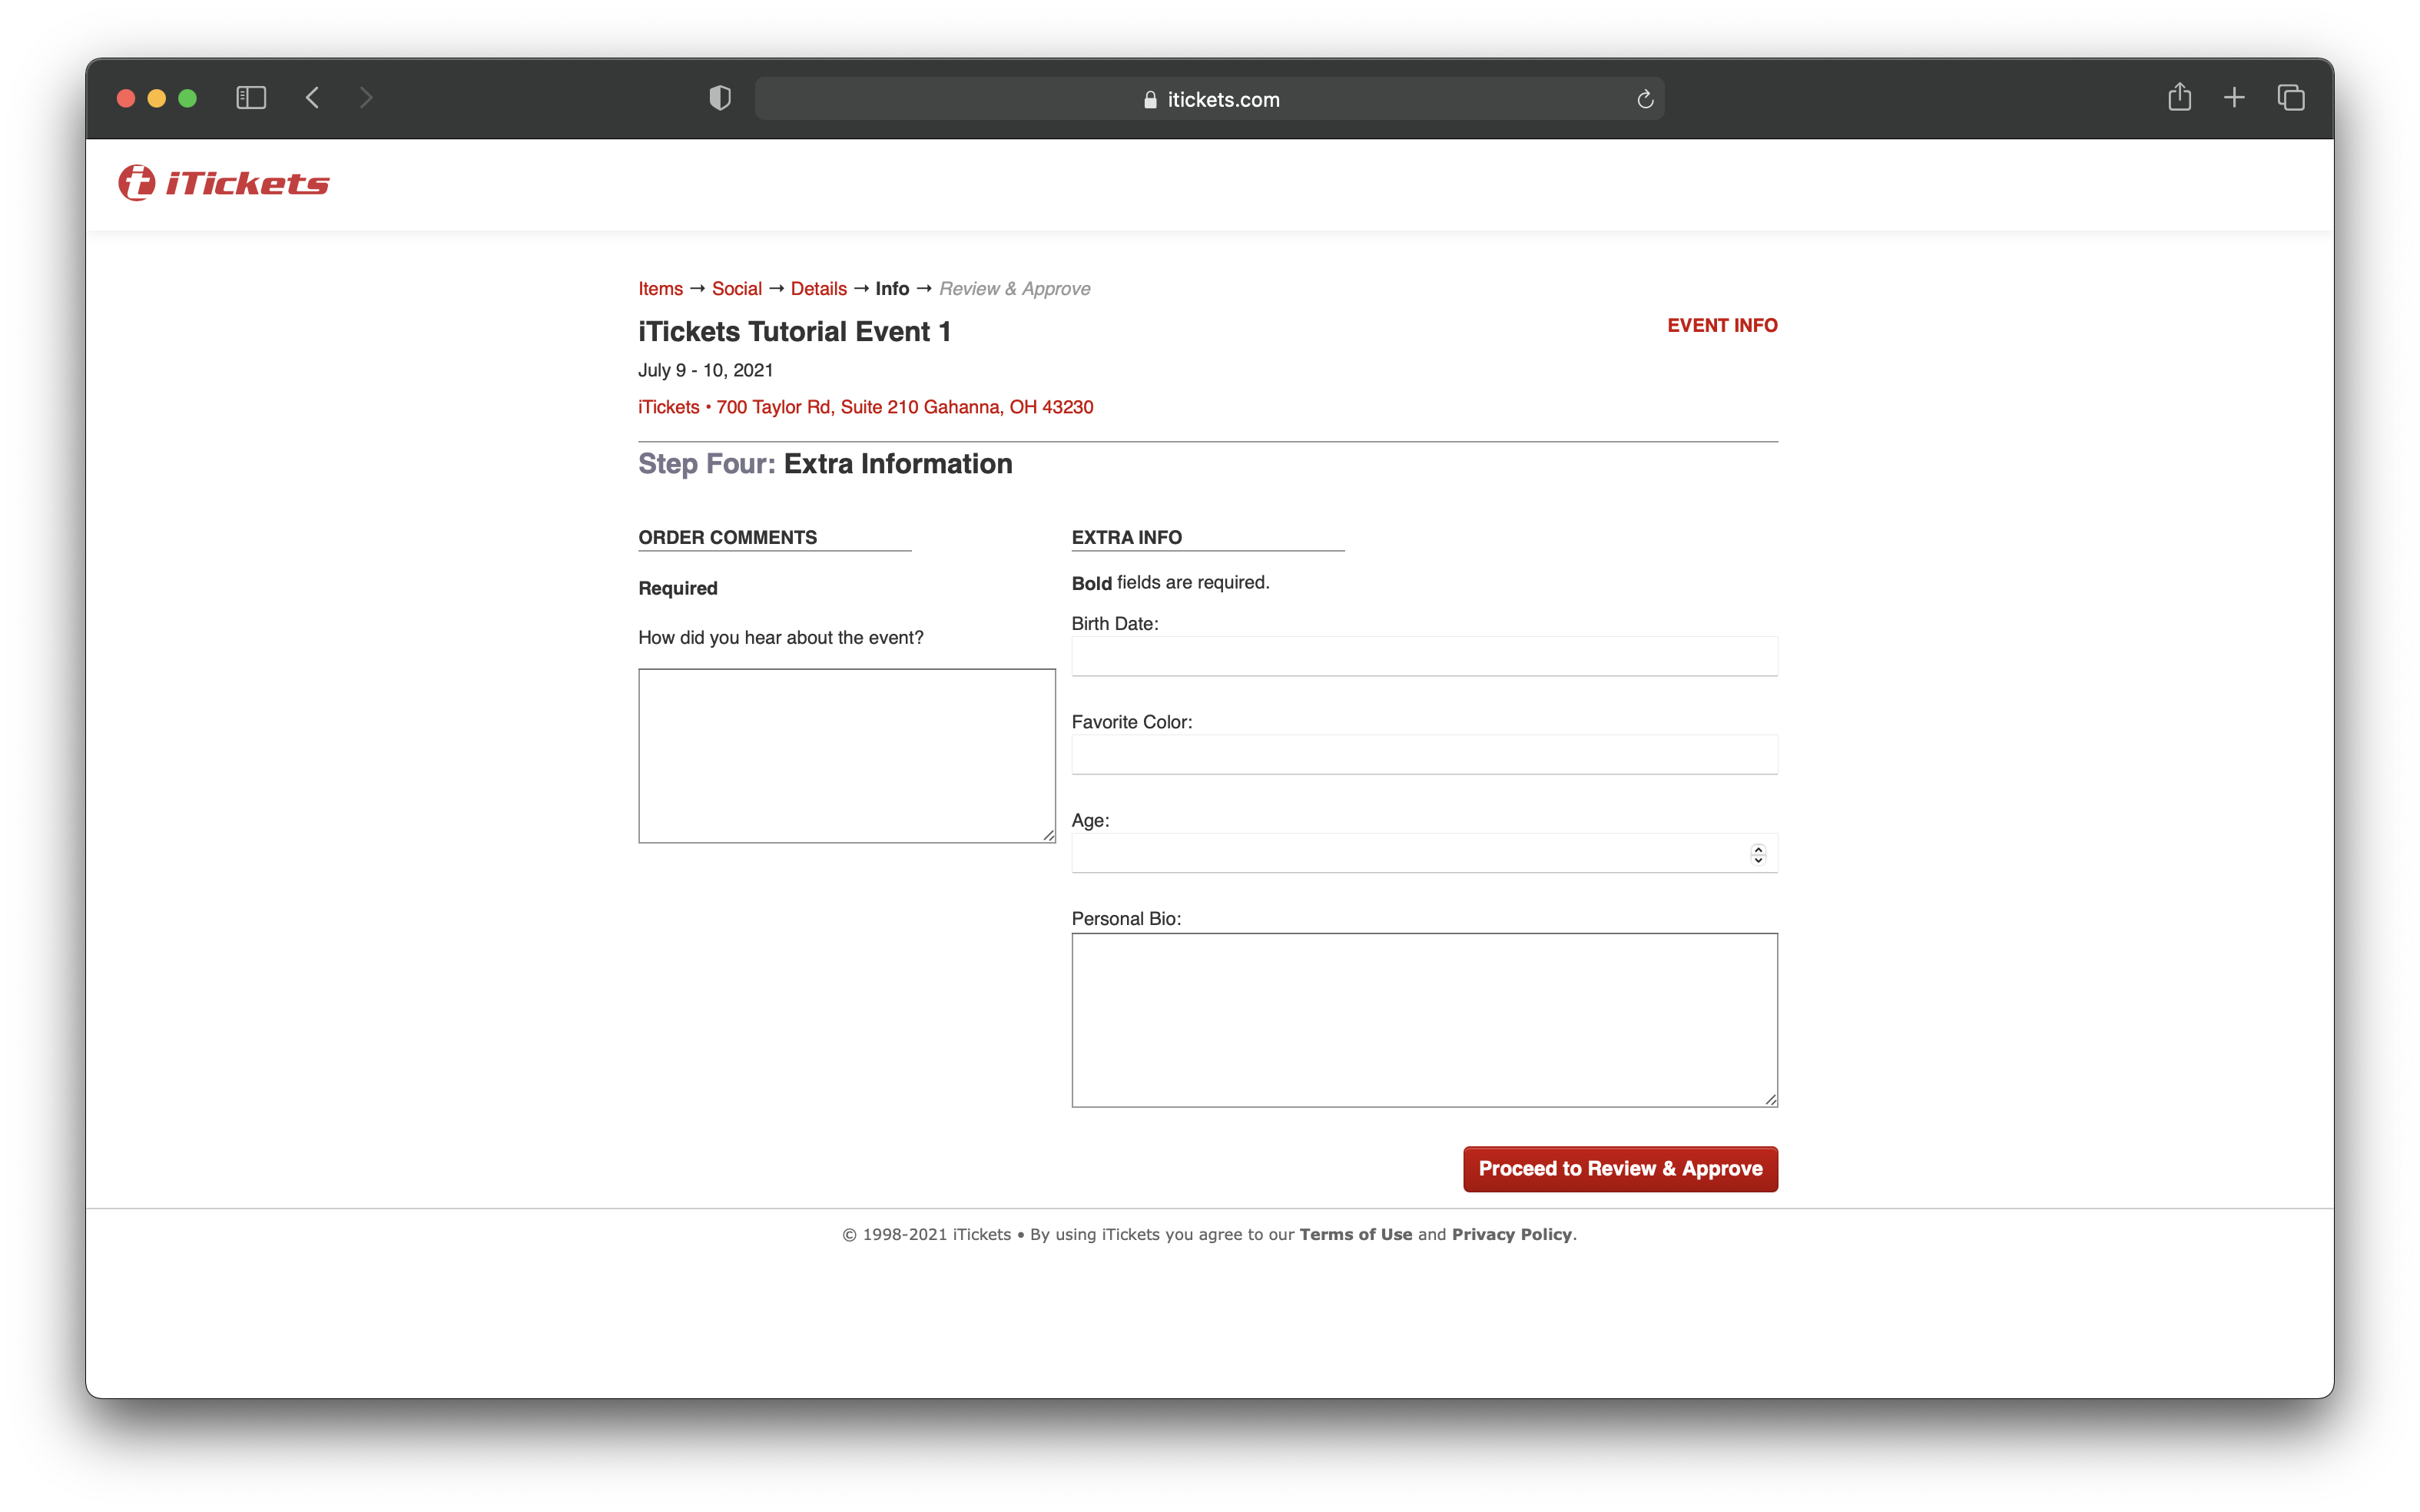This screenshot has width=2420, height=1512.
Task: Select Review & Approve breadcrumb step
Action: [x=1014, y=288]
